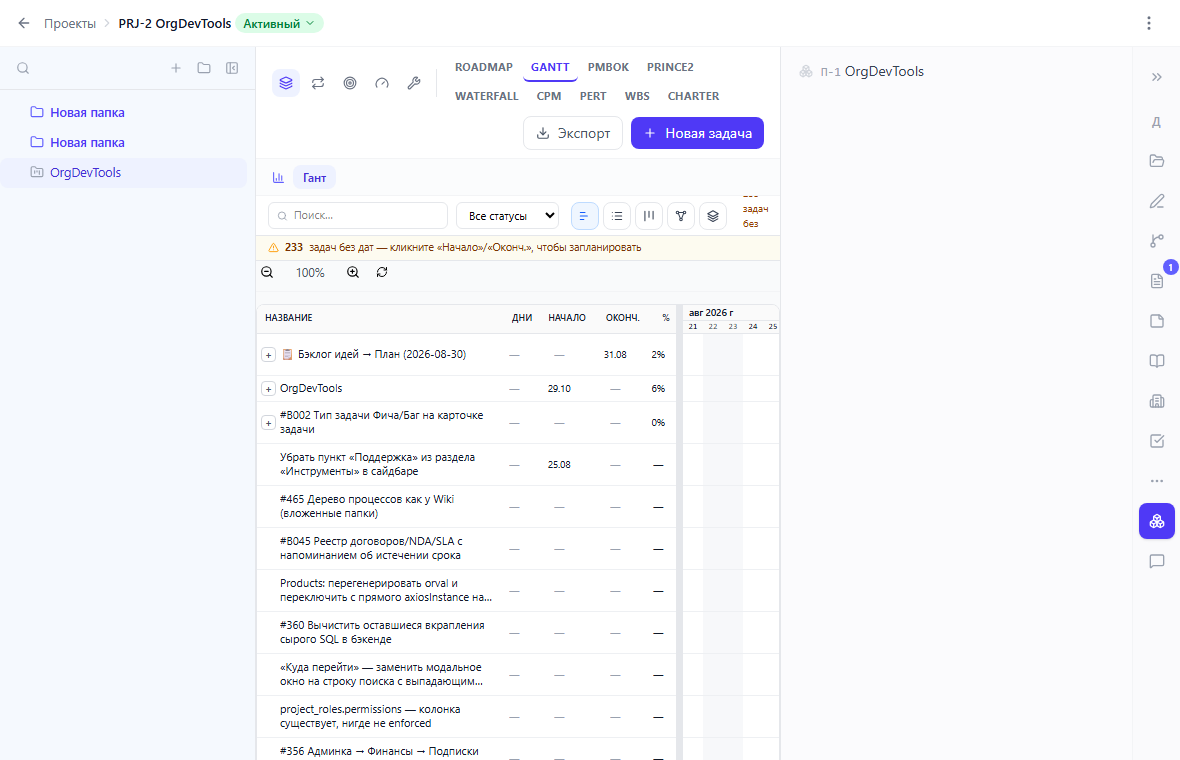Create a task with Новая задача
Image resolution: width=1180 pixels, height=760 pixels.
pos(697,133)
